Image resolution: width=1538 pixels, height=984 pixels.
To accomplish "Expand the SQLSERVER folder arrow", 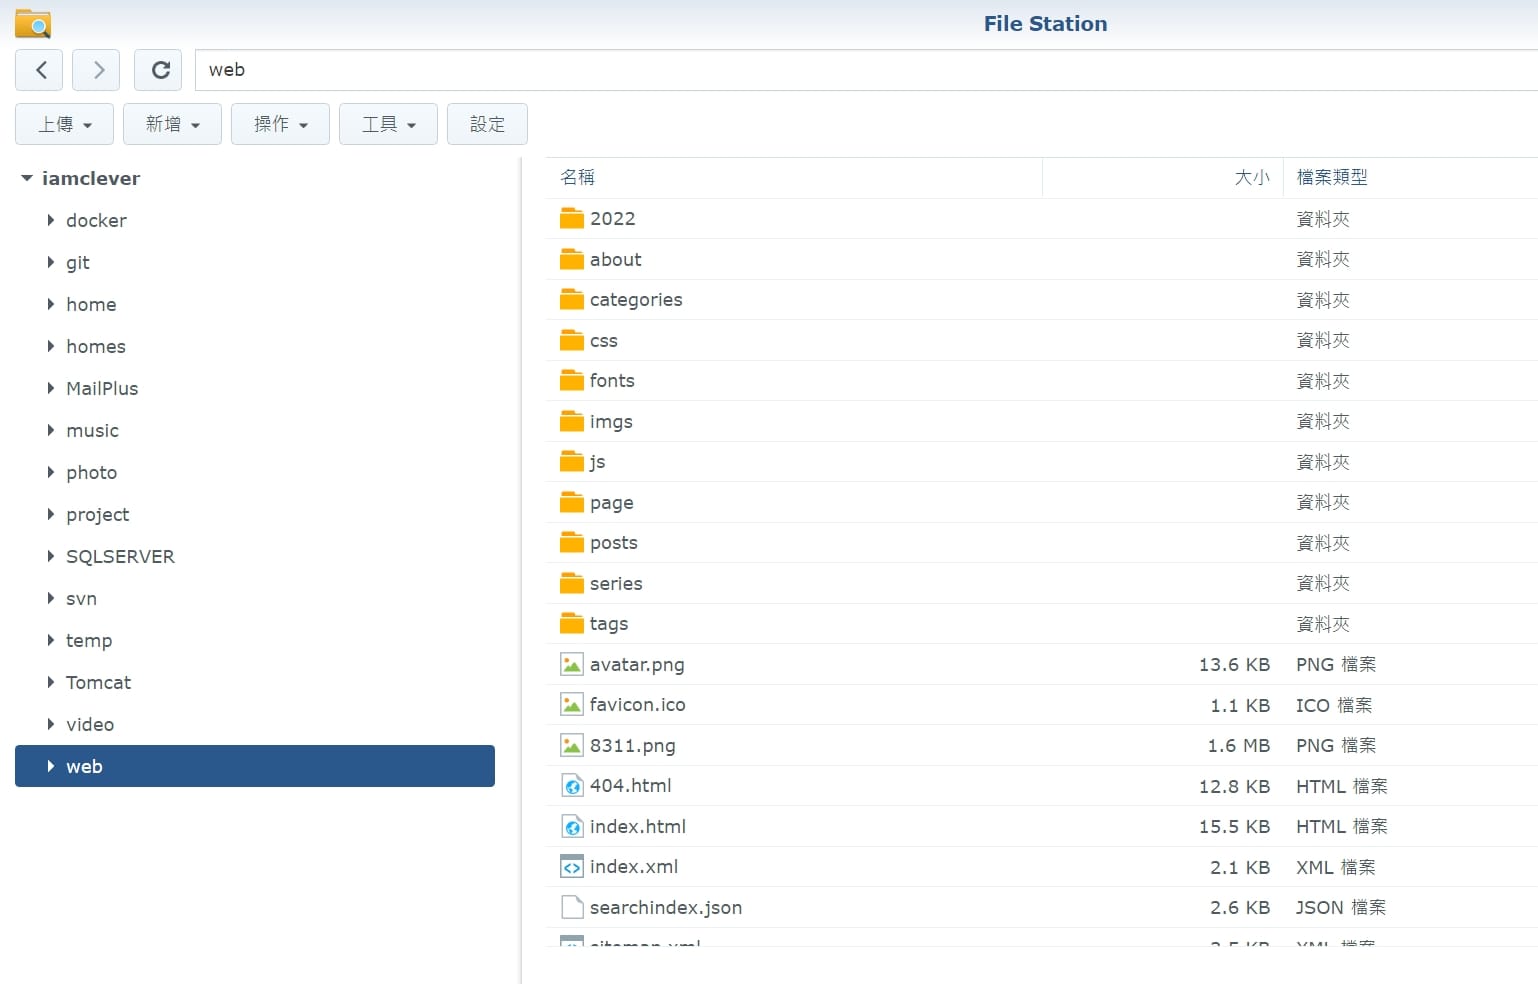I will (50, 556).
